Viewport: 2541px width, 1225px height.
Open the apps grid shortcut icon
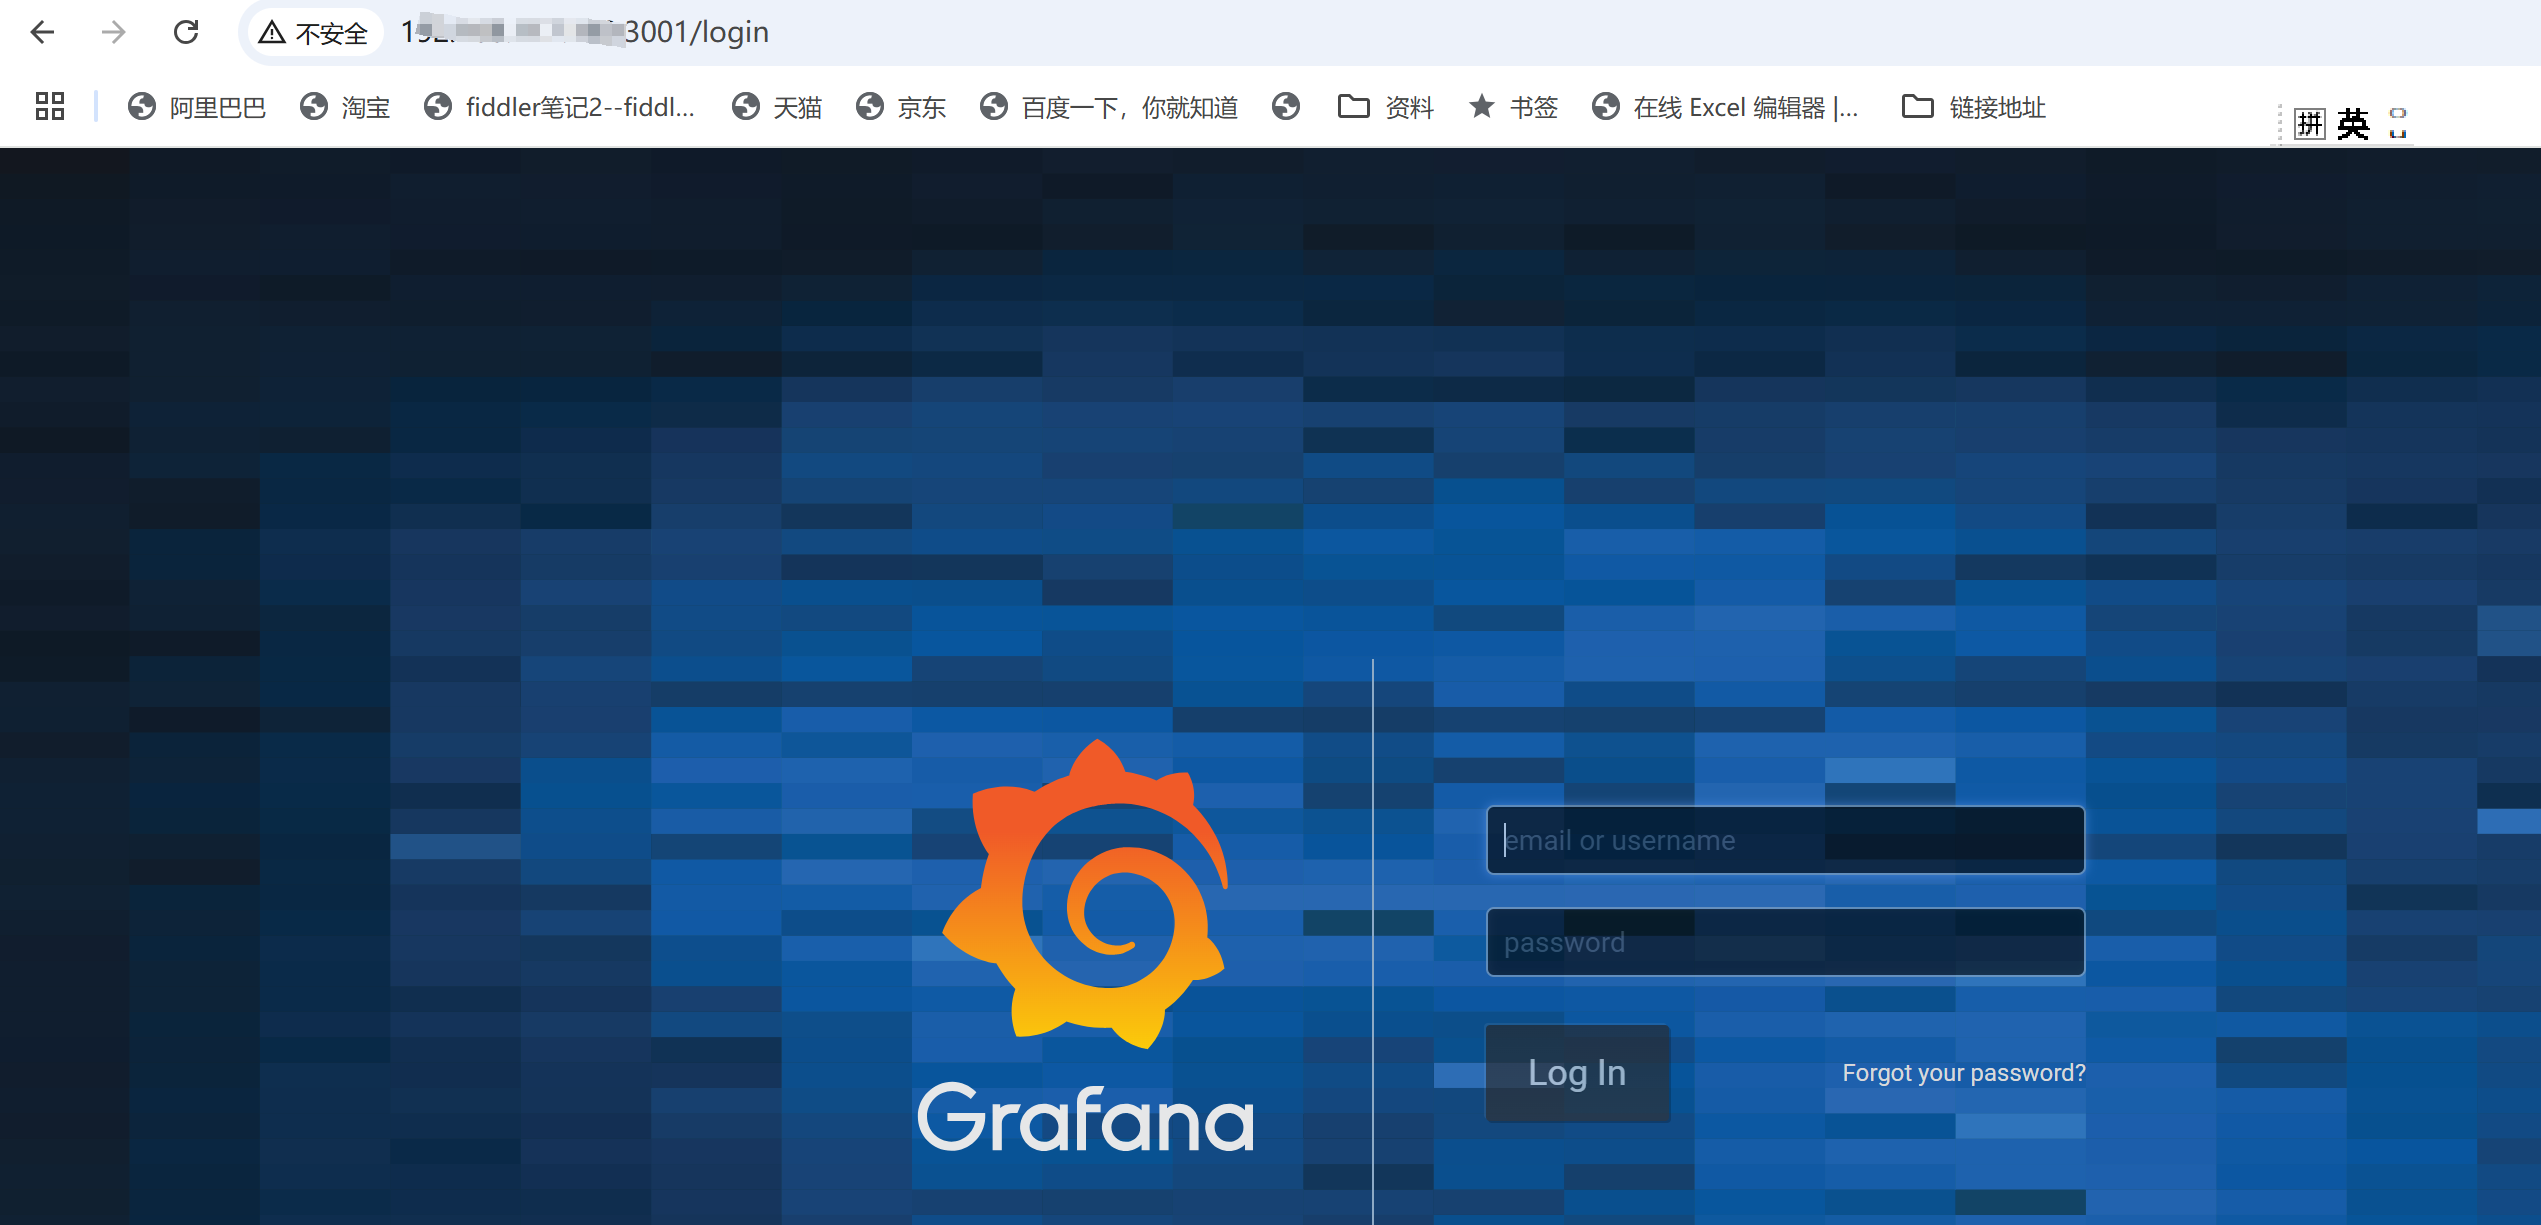[x=50, y=106]
